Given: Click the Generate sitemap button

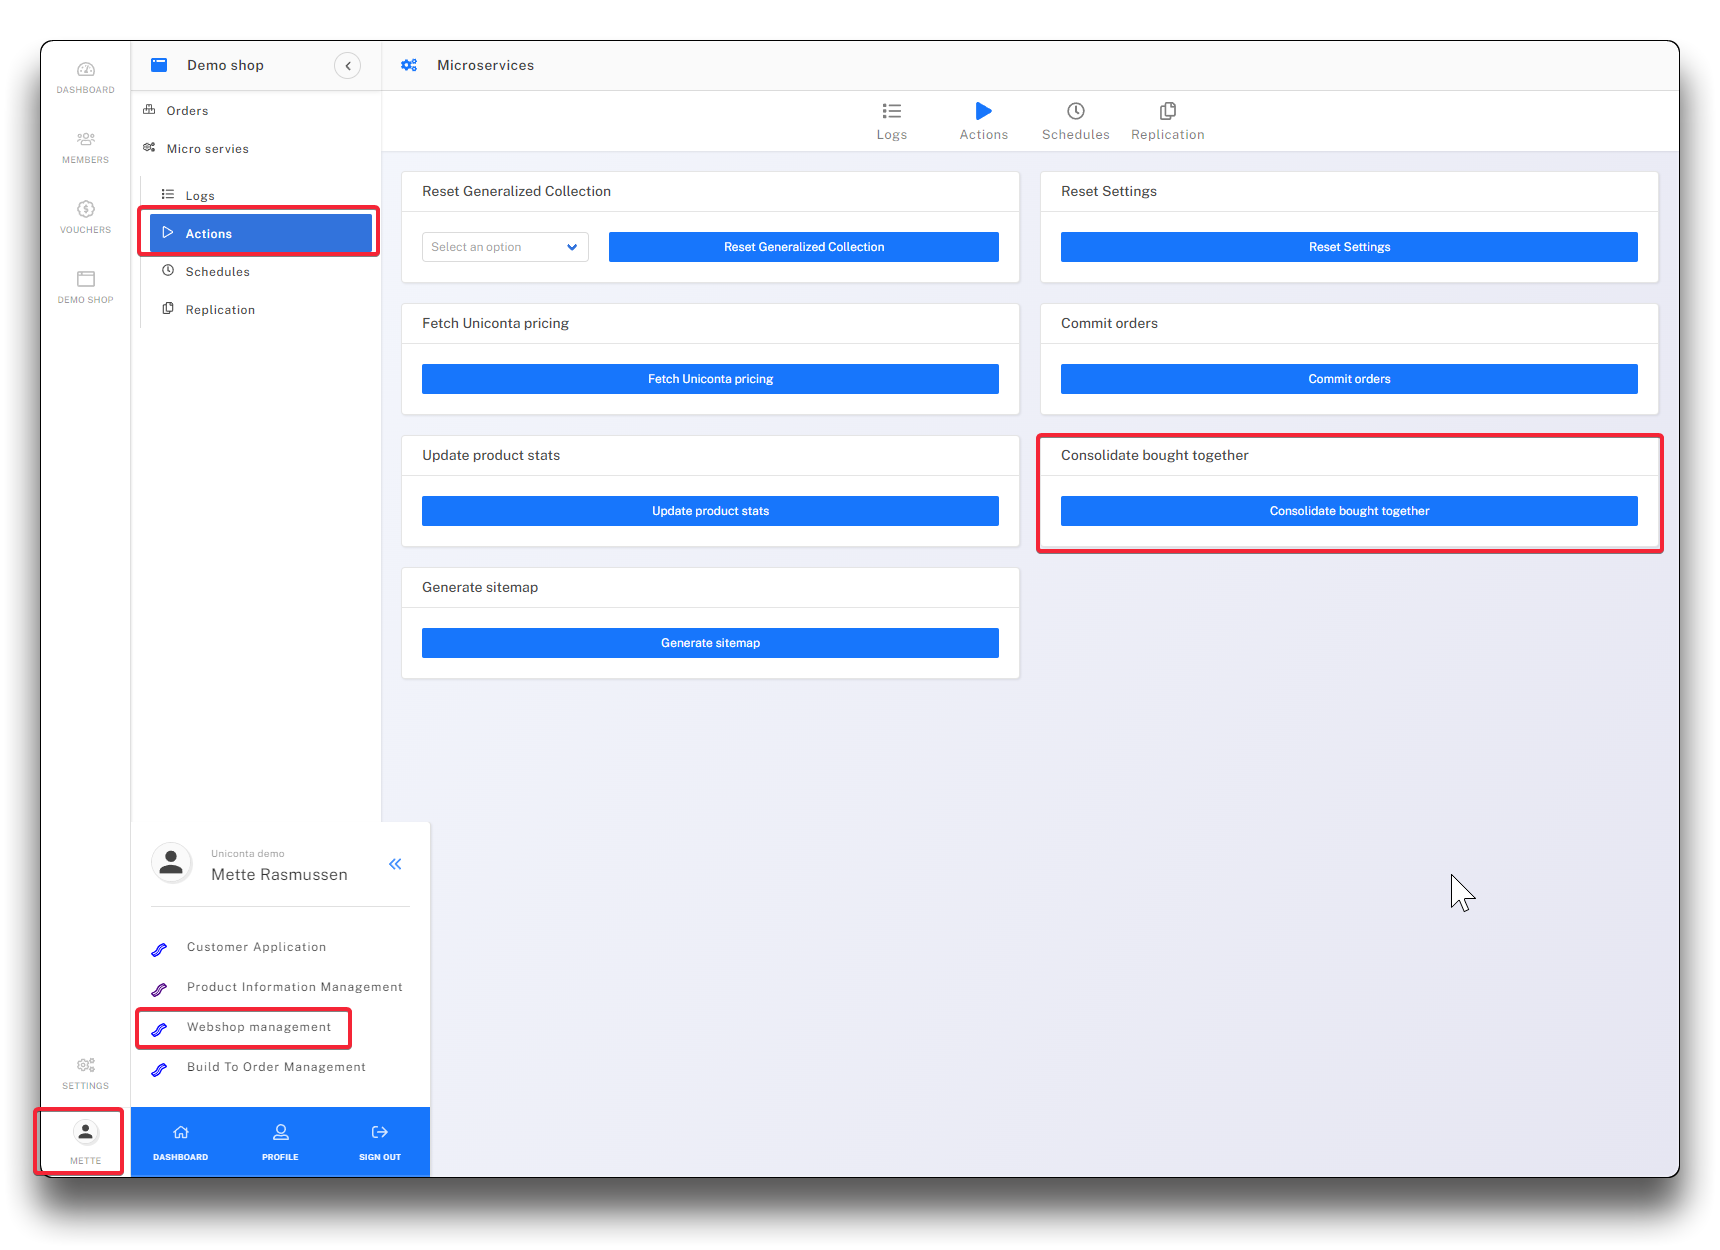Looking at the screenshot, I should [710, 643].
